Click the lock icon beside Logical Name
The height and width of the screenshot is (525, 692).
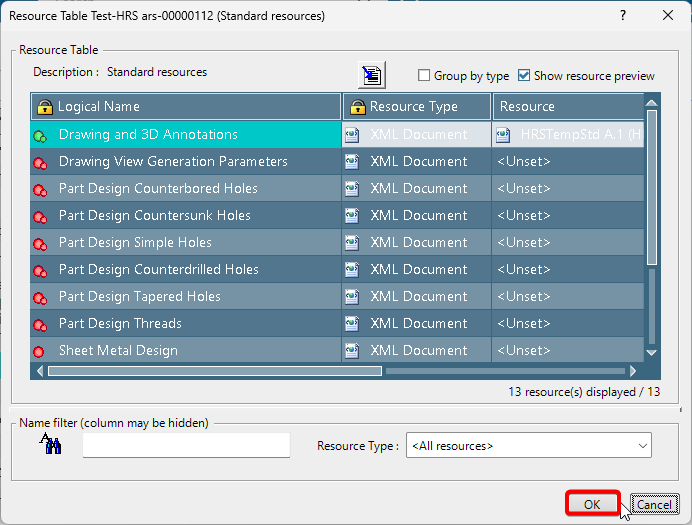[45, 107]
